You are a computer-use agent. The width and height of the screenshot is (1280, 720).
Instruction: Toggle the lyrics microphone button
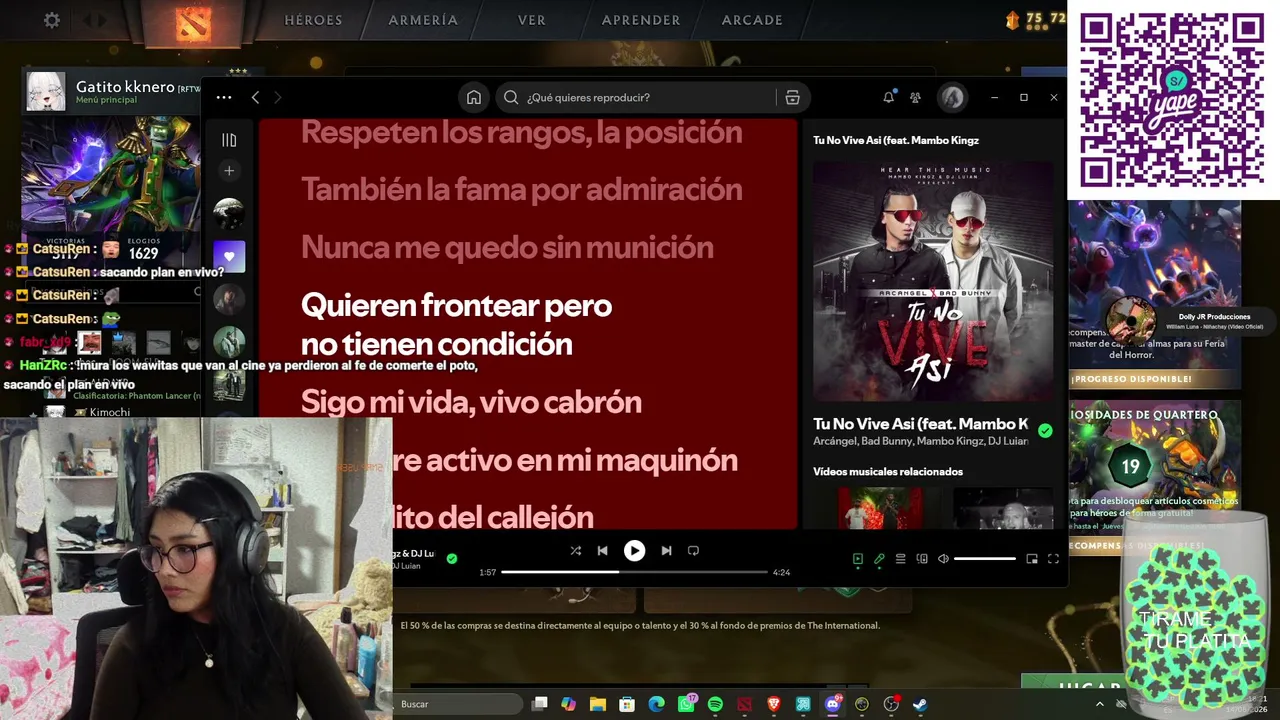pyautogui.click(x=879, y=559)
